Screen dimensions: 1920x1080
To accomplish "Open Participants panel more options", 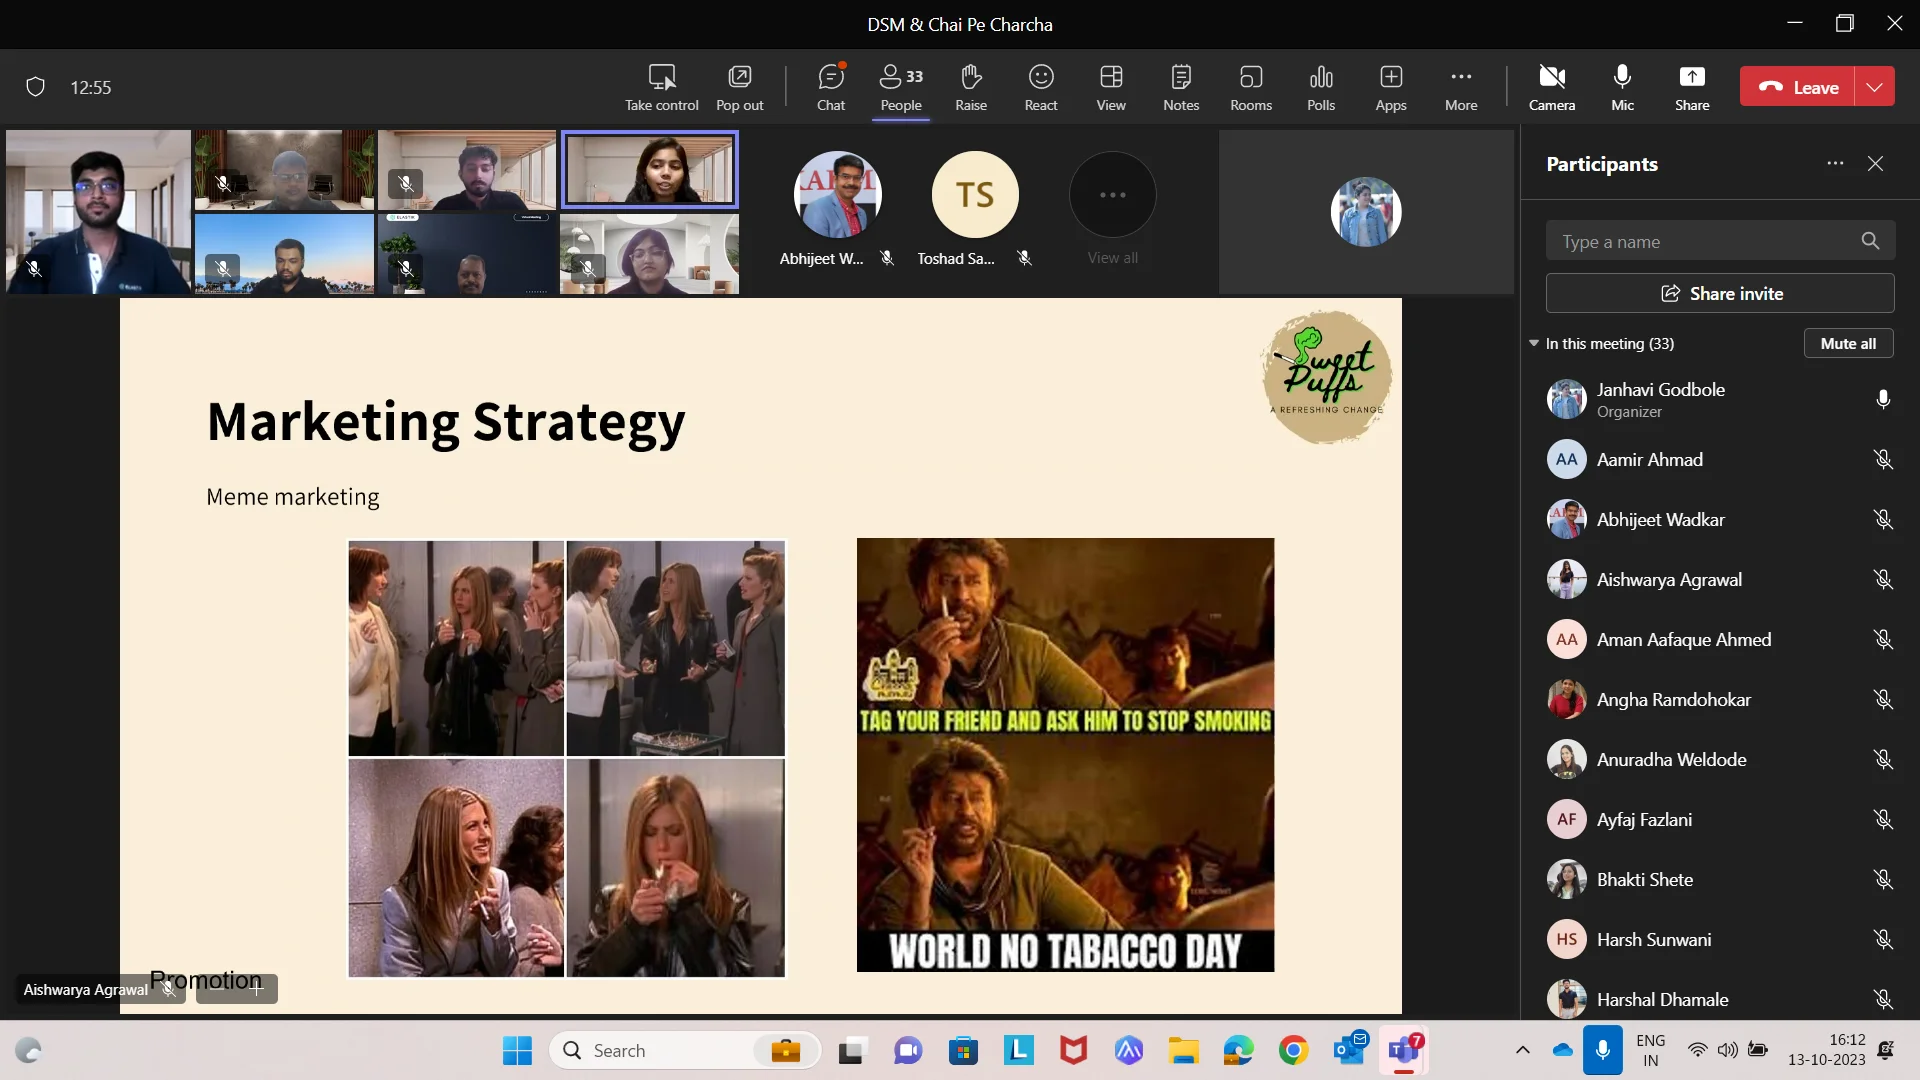I will click(x=1835, y=164).
